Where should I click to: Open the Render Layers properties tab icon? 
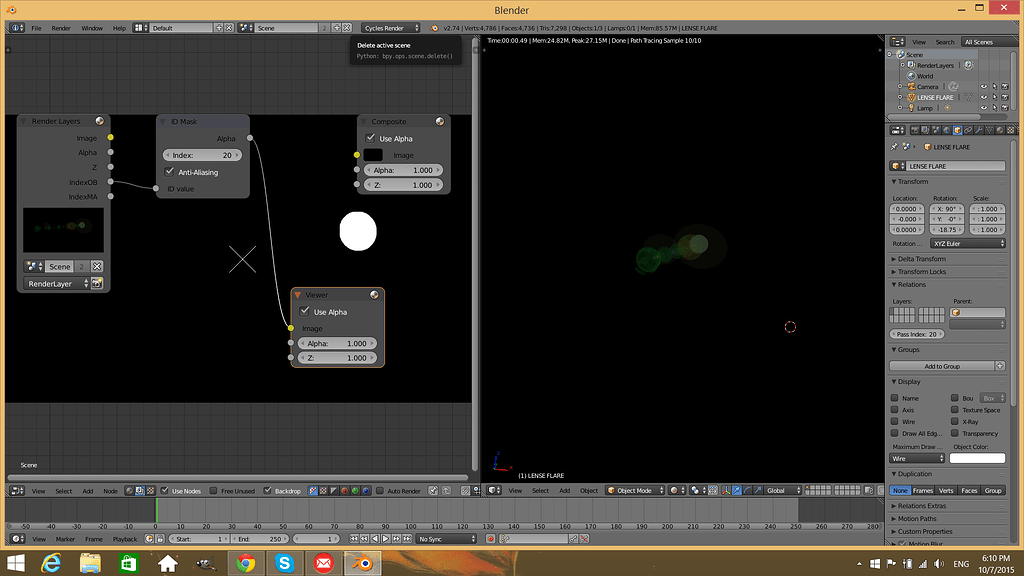925,130
